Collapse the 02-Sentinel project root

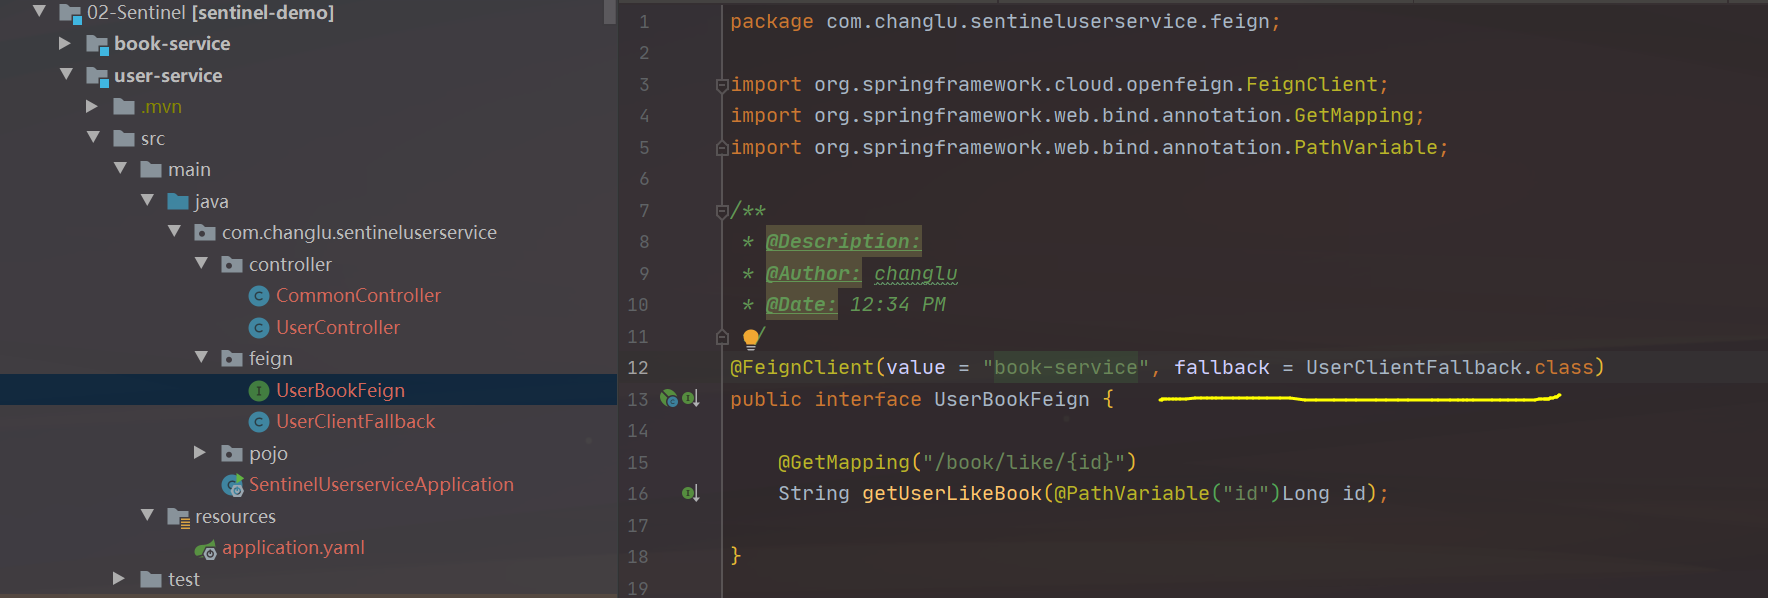39,11
